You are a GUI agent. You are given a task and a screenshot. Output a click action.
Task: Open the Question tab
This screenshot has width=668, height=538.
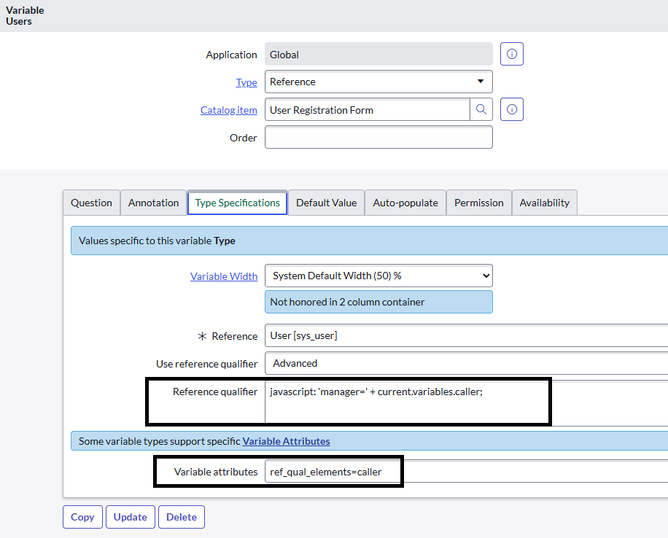click(91, 203)
